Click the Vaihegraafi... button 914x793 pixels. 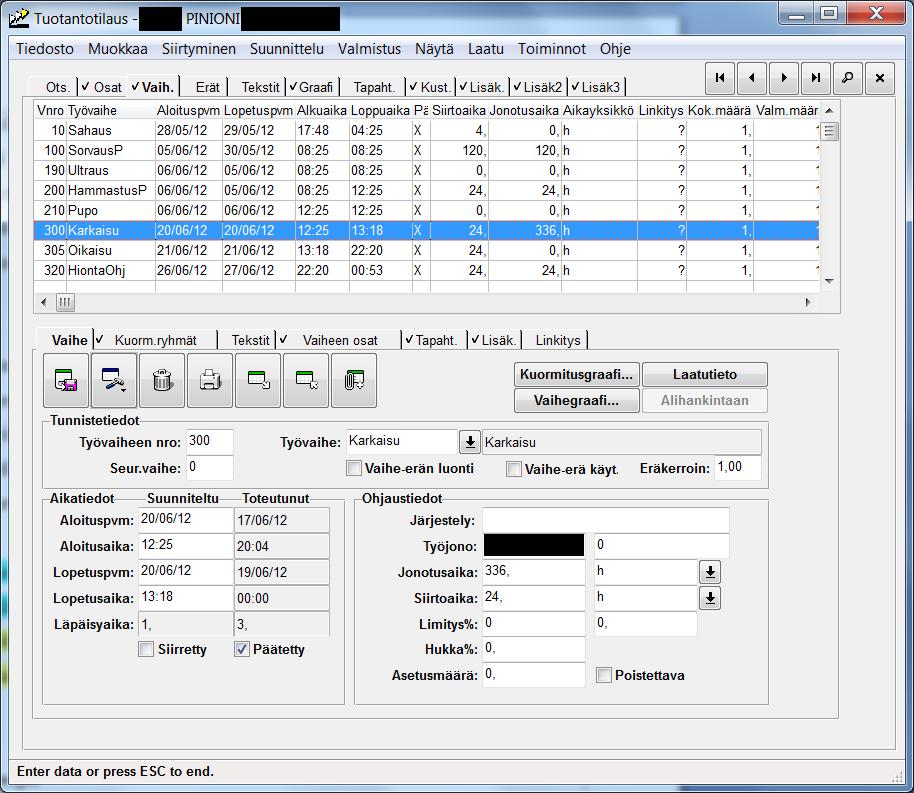coord(576,400)
